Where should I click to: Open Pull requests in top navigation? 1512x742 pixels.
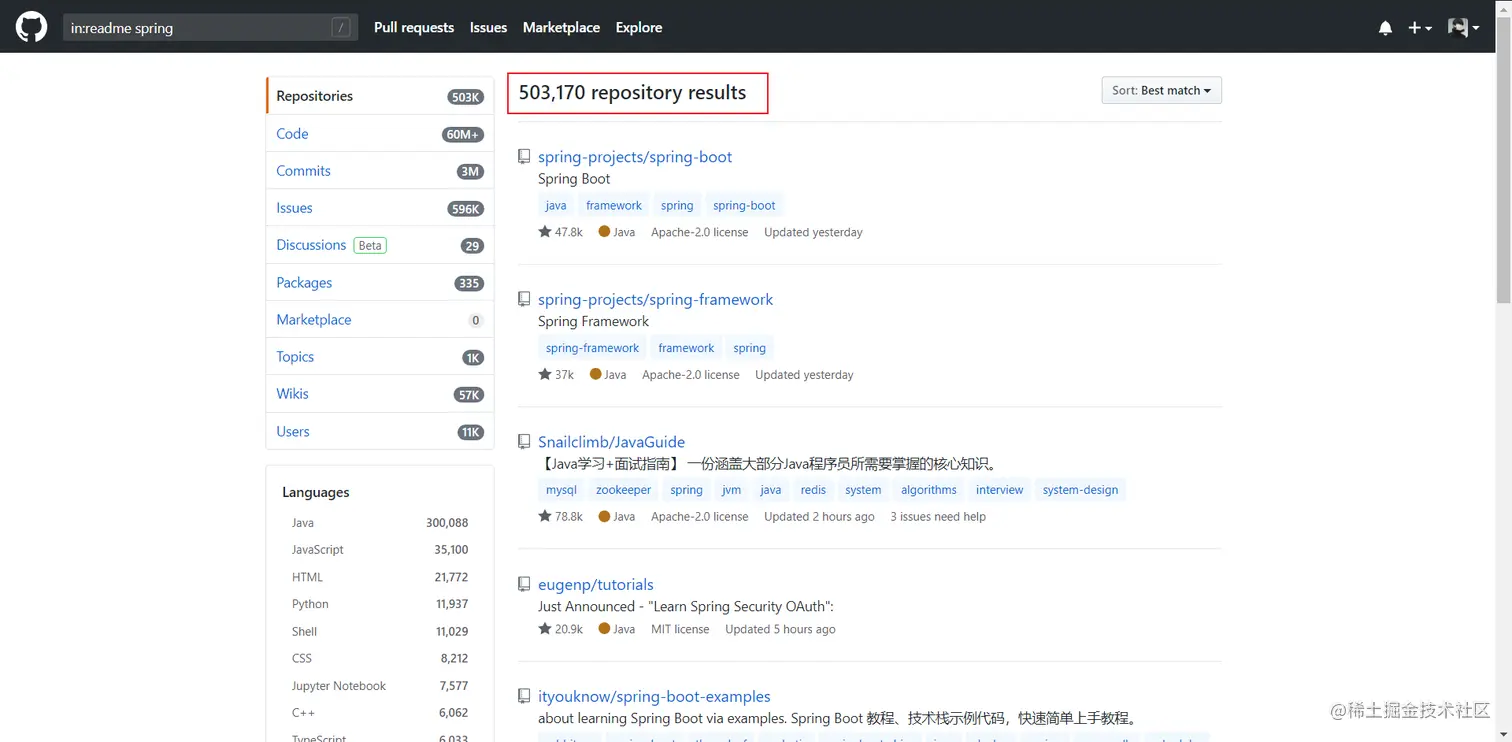[x=414, y=28]
